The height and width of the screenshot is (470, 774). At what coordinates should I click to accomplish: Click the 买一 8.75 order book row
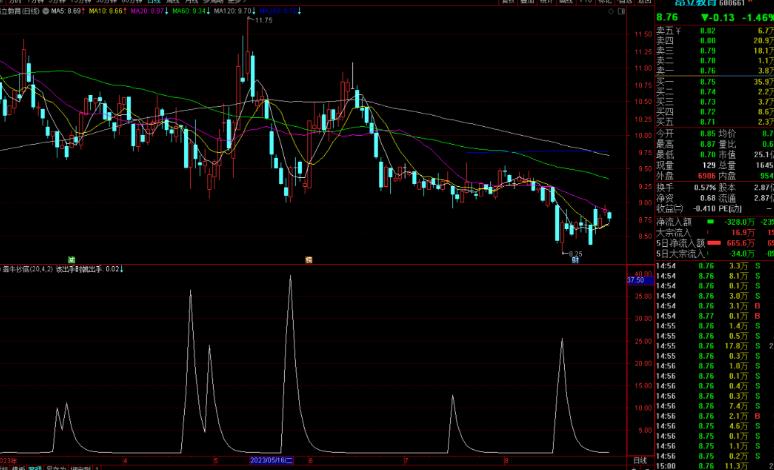pyautogui.click(x=715, y=82)
